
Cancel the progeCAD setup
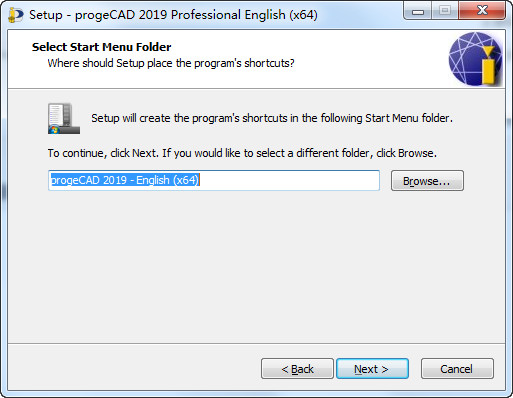pos(457,369)
